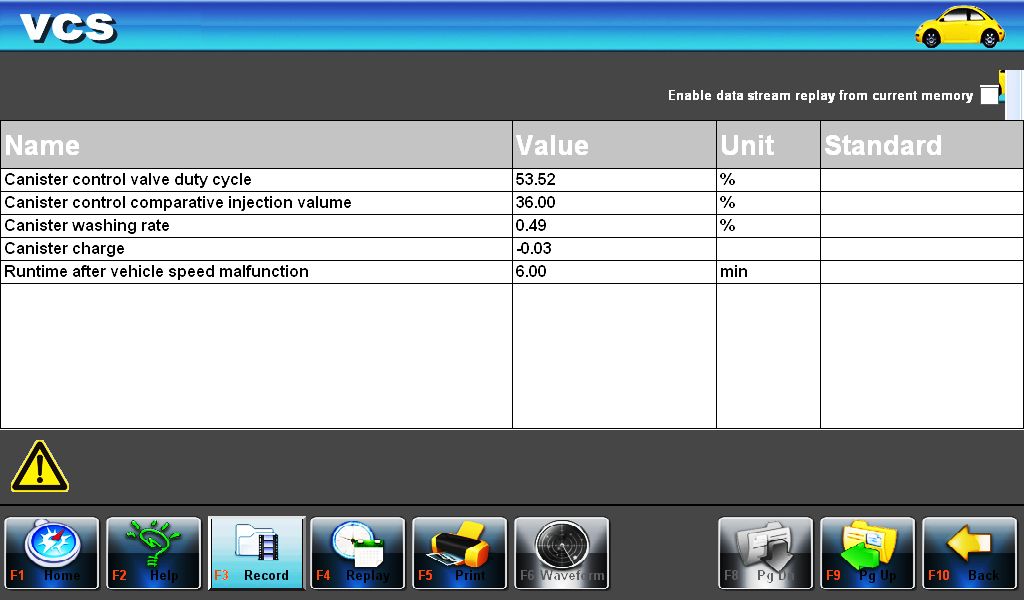Select the Canister charge row
Screen dimensions: 1024x600
[x=512, y=249]
